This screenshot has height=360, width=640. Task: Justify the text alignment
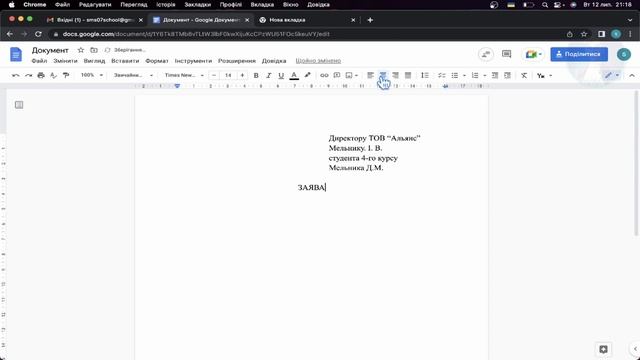408,76
